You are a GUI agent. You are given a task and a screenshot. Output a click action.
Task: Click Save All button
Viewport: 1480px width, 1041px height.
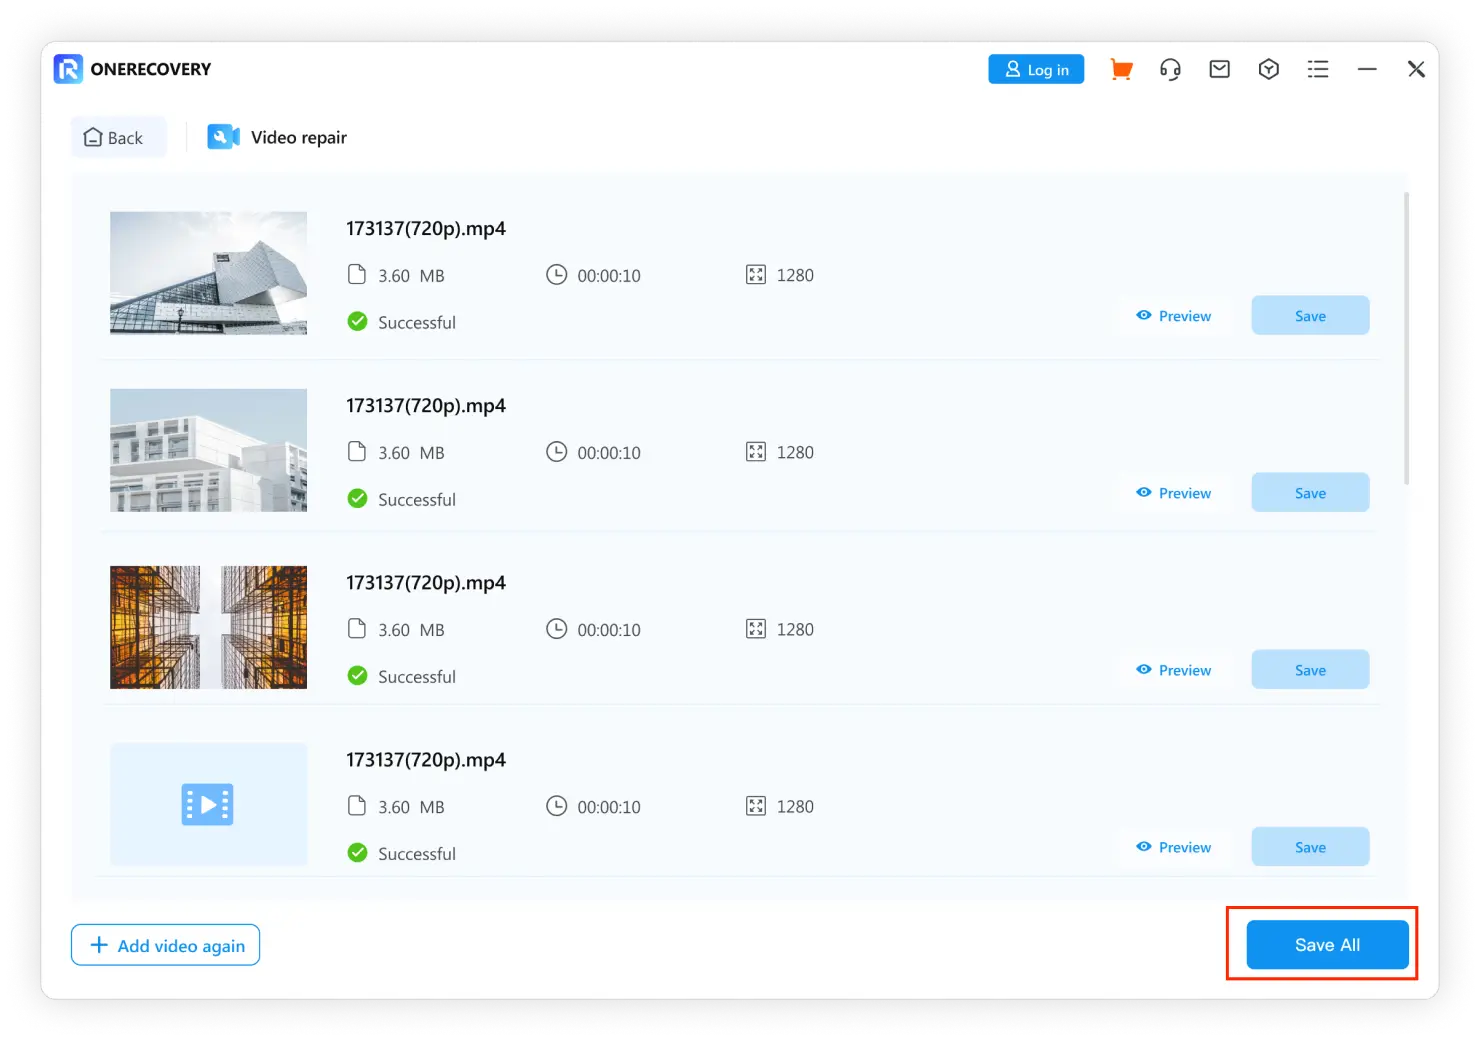pos(1326,945)
